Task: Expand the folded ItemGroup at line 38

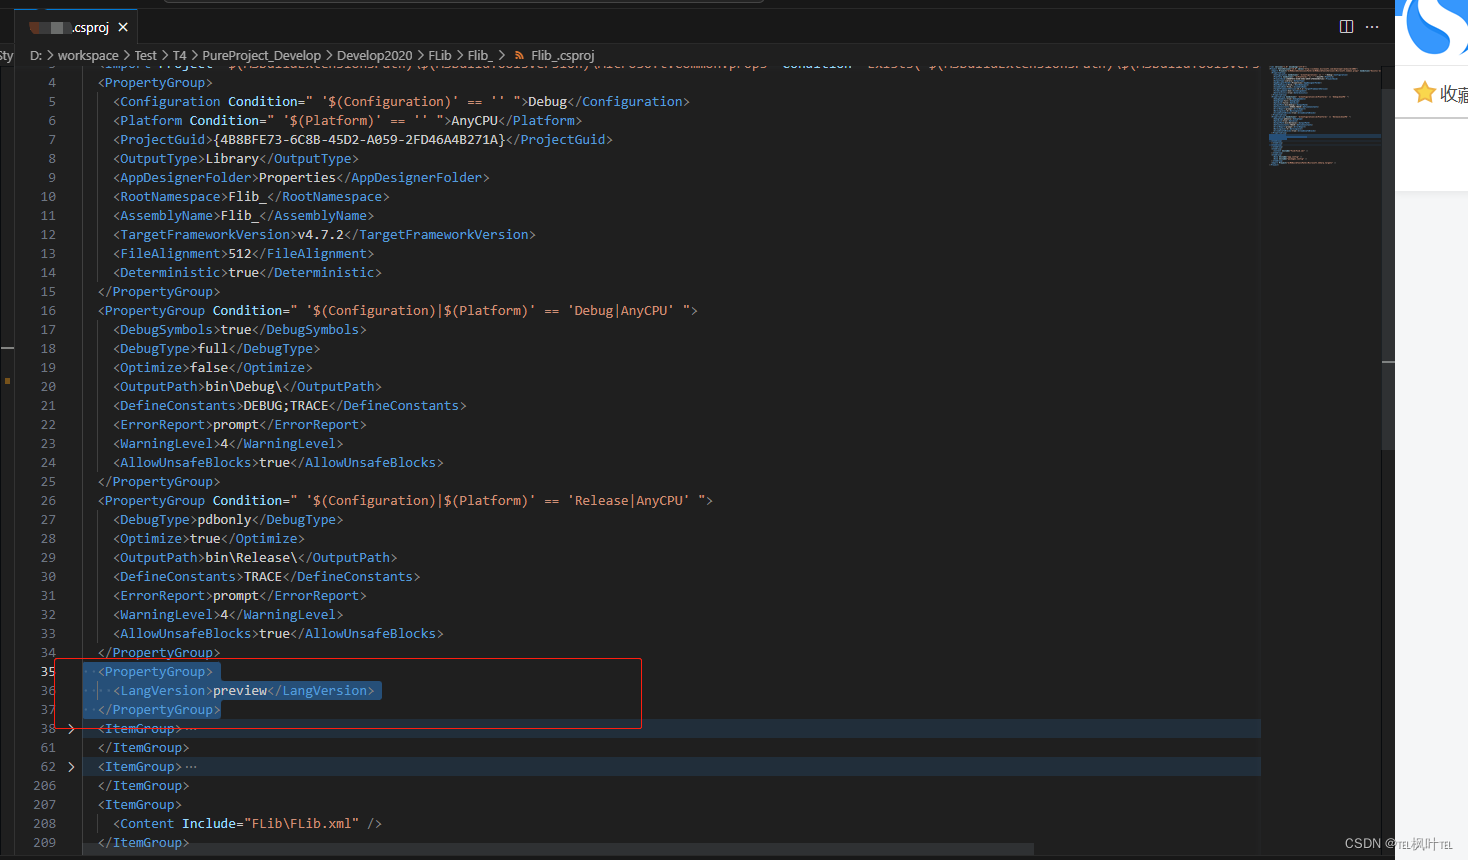Action: coord(69,728)
